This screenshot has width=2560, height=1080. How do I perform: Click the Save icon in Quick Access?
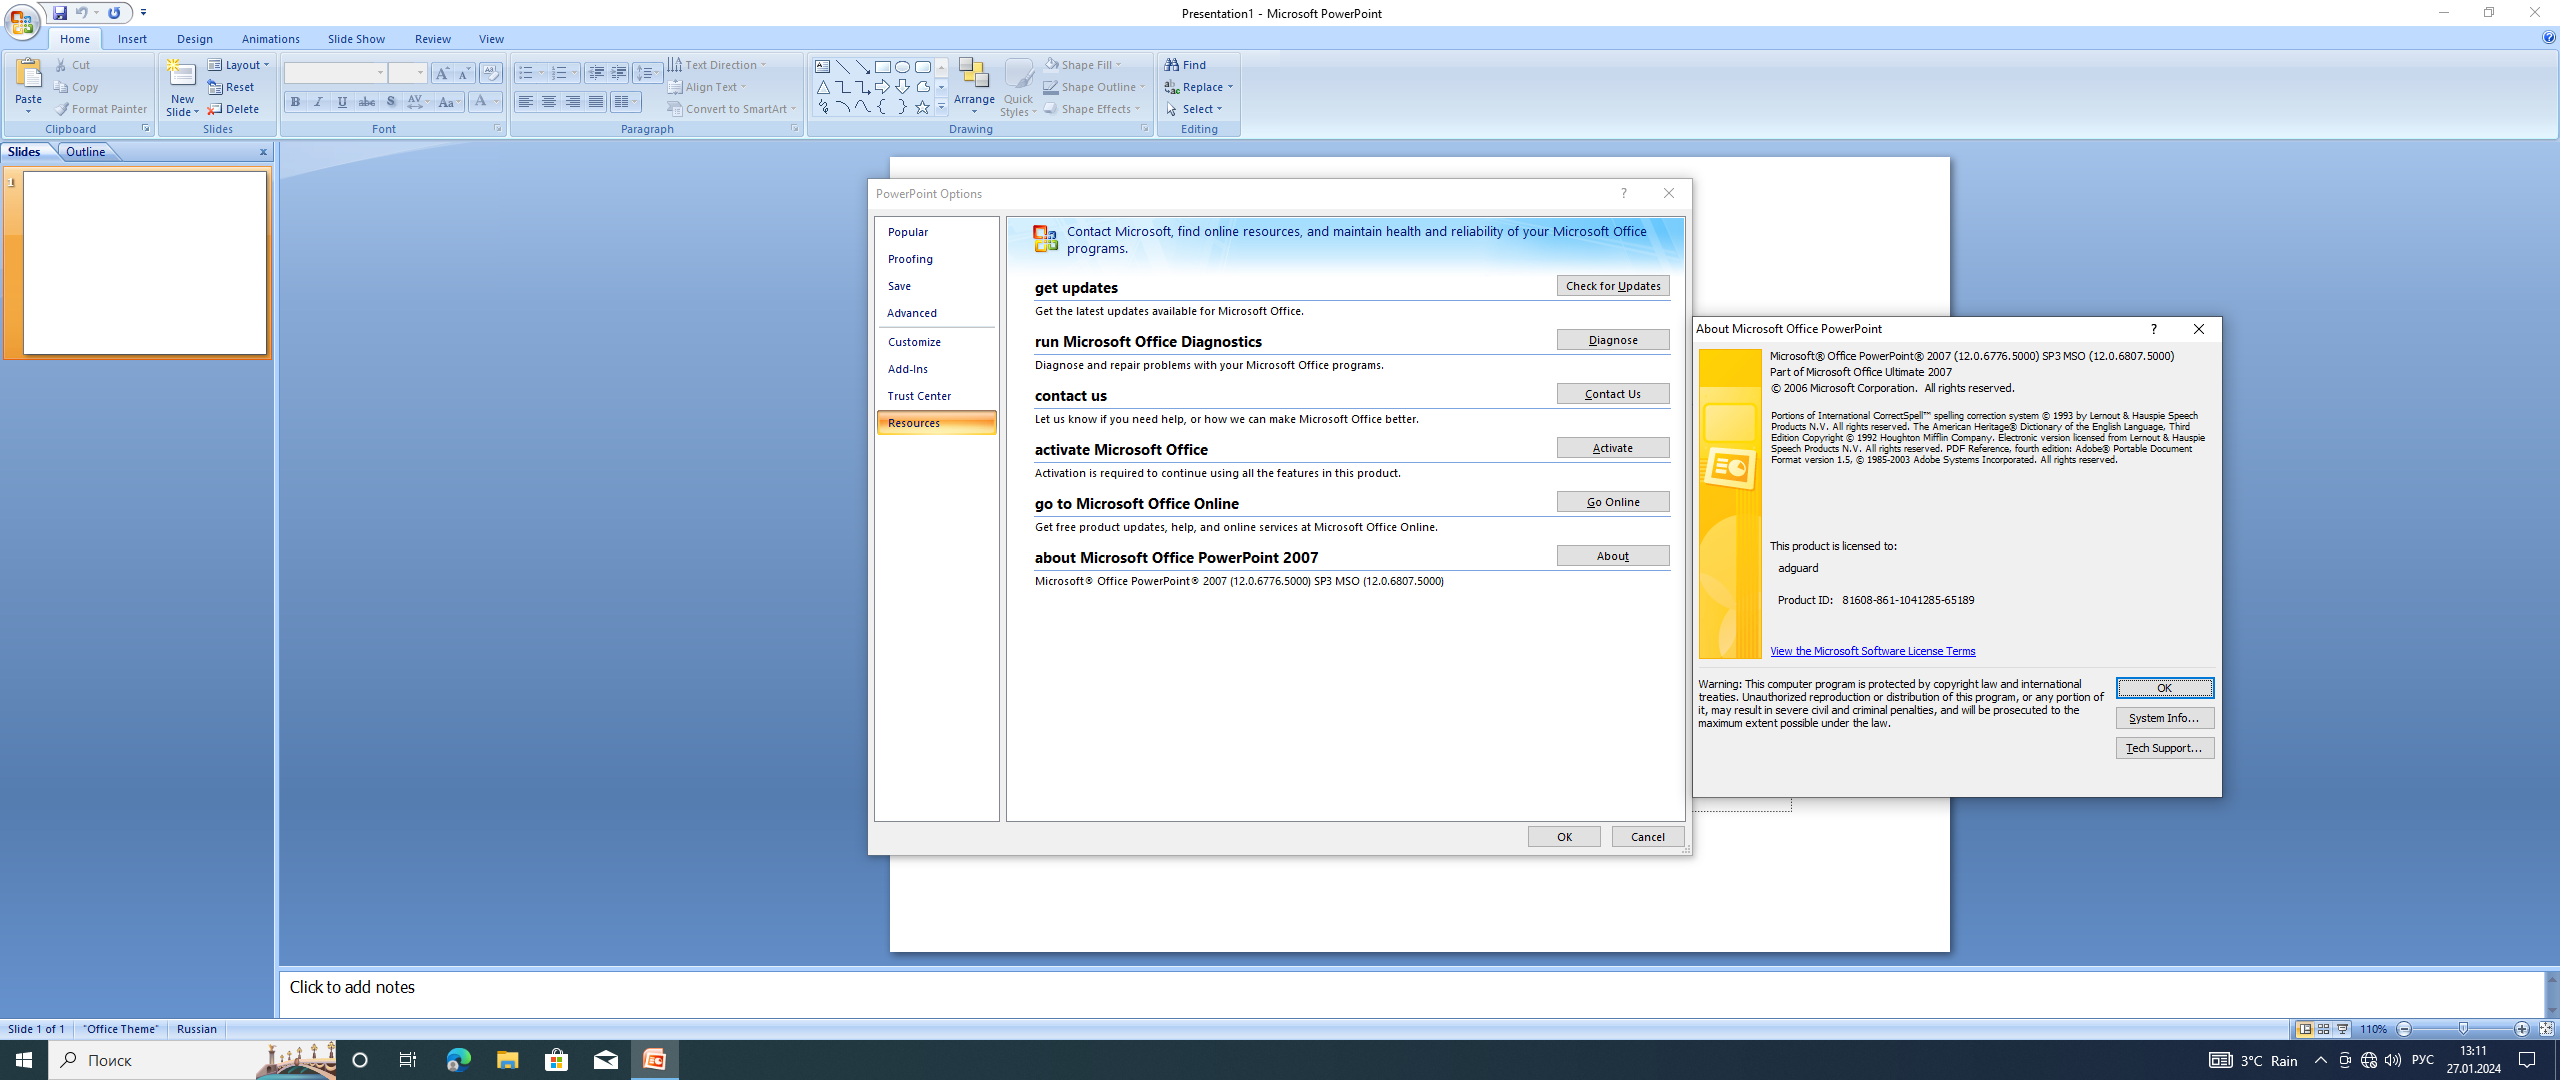(60, 13)
